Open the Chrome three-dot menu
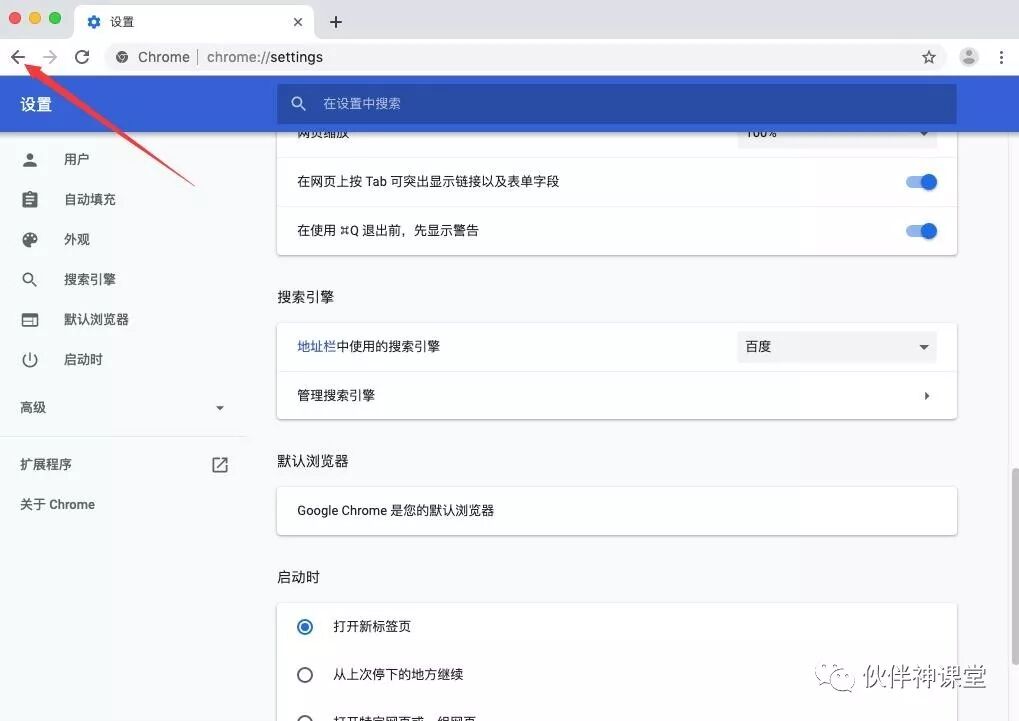 tap(1001, 57)
